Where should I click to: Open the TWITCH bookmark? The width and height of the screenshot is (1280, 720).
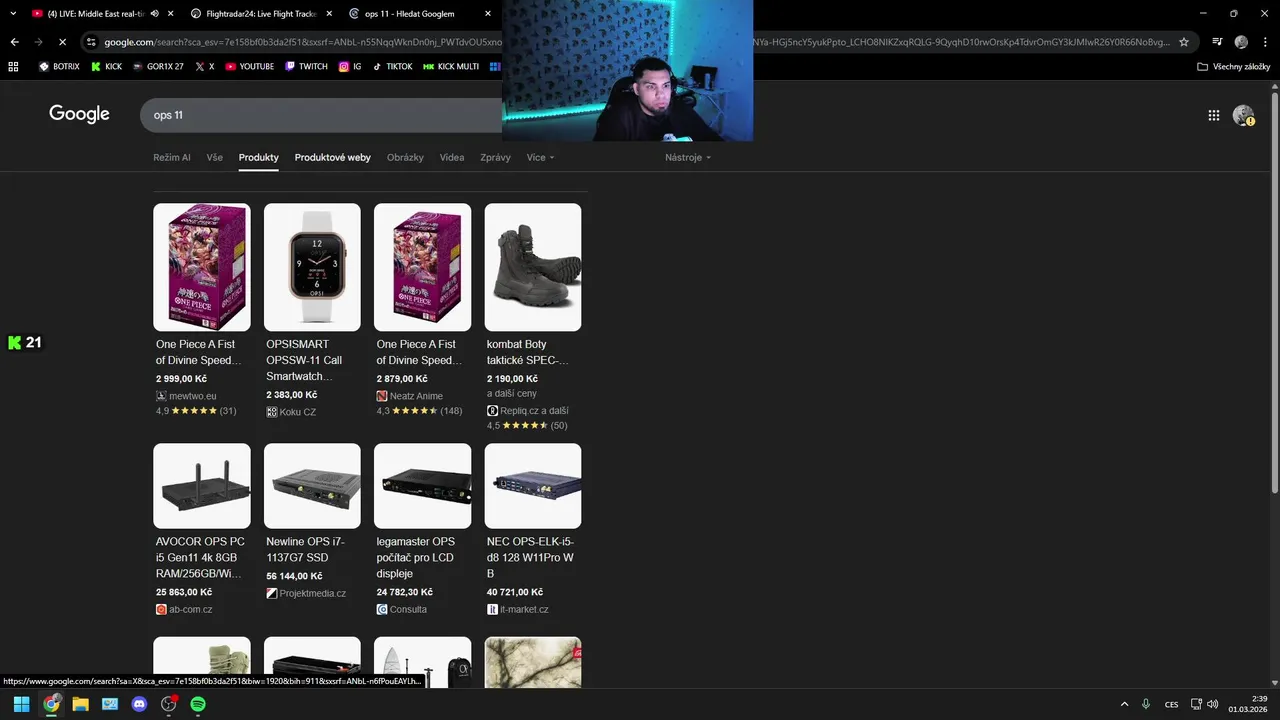[x=306, y=67]
